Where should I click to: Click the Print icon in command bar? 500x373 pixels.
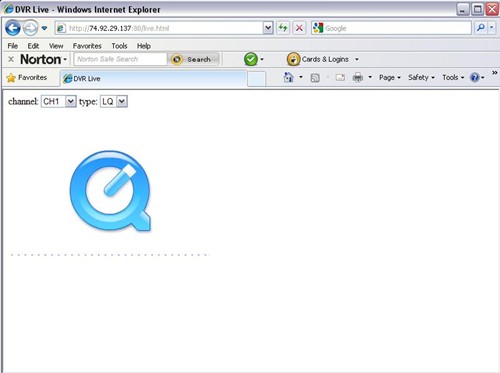click(x=358, y=77)
